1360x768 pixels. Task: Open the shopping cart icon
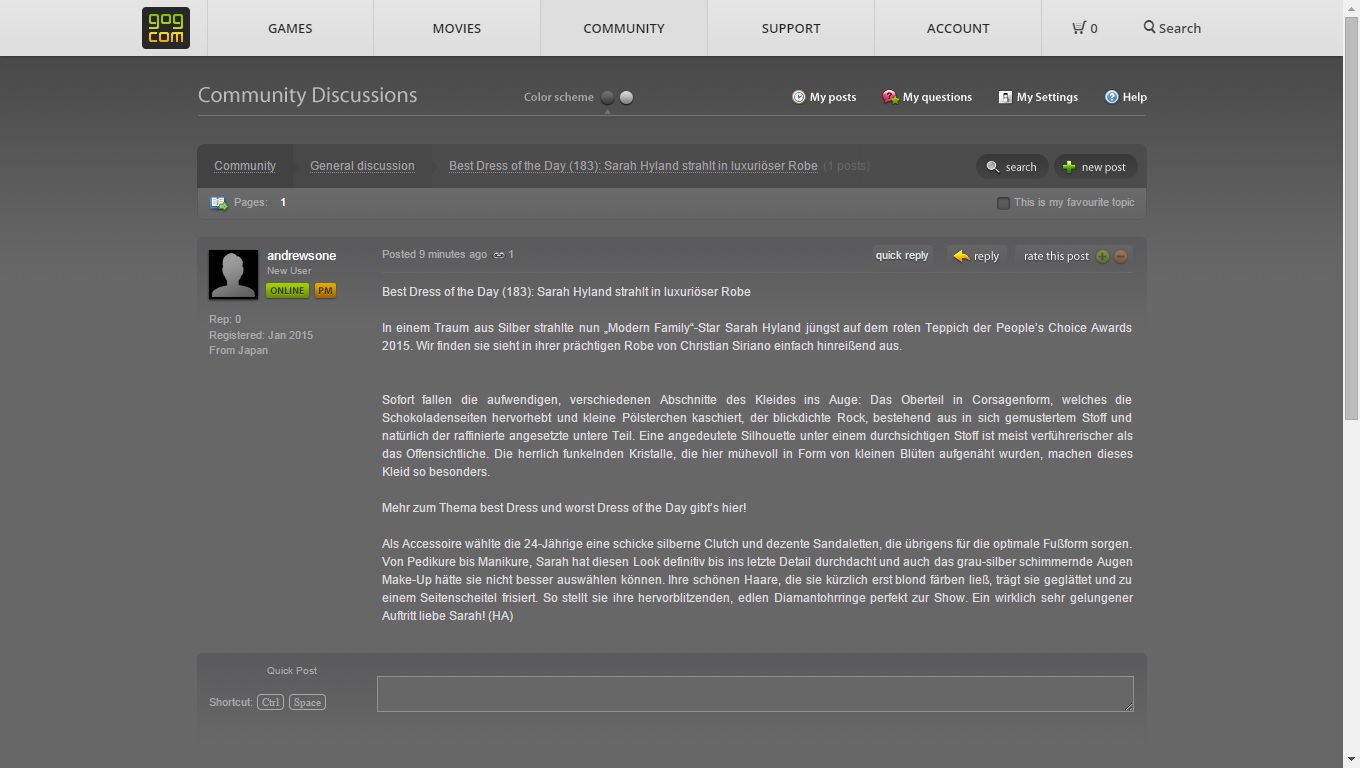[x=1079, y=28]
